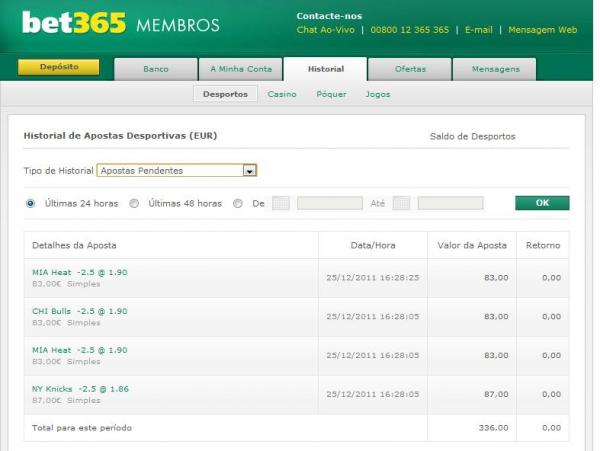Viewport: 600px width, 451px height.
Task: Open the Chat Ao-Vivo link
Action: click(325, 30)
